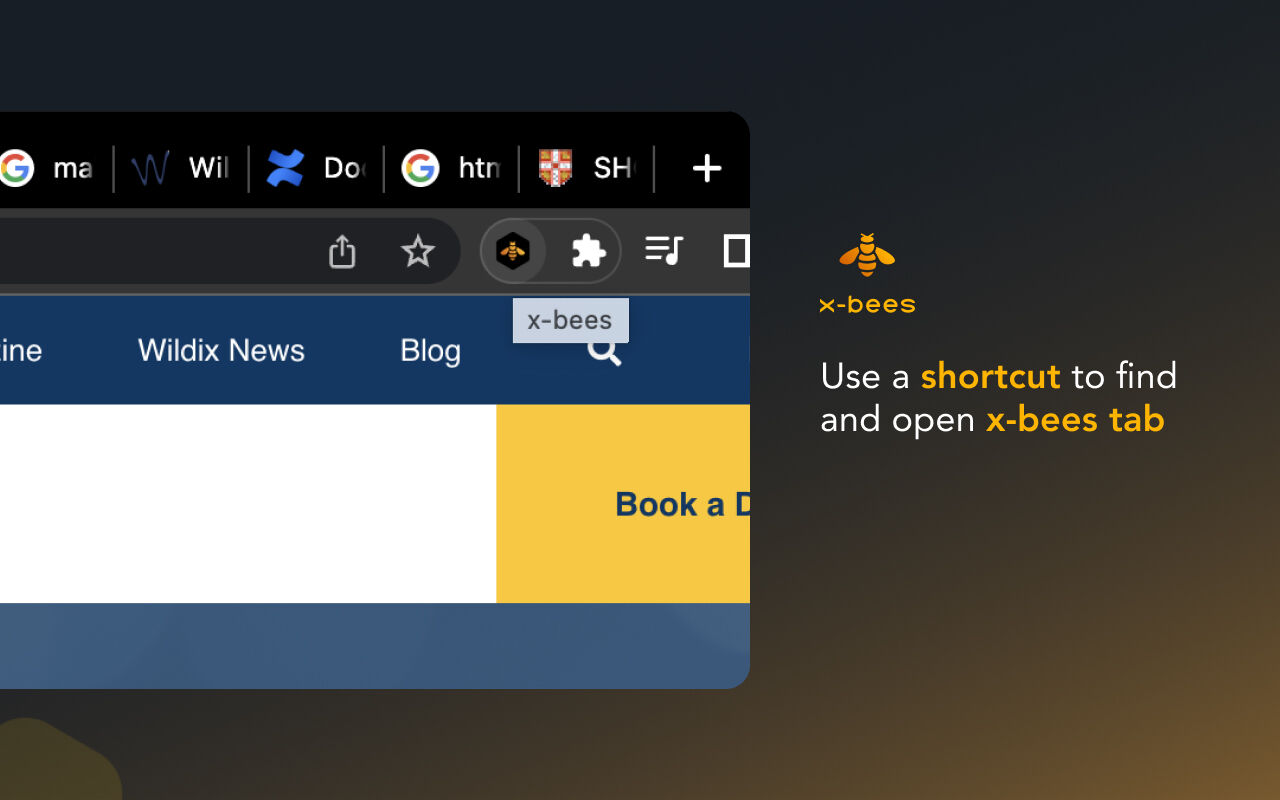Viewport: 1280px width, 800px height.
Task: Switch to the Google 'htn' tab
Action: 451,168
